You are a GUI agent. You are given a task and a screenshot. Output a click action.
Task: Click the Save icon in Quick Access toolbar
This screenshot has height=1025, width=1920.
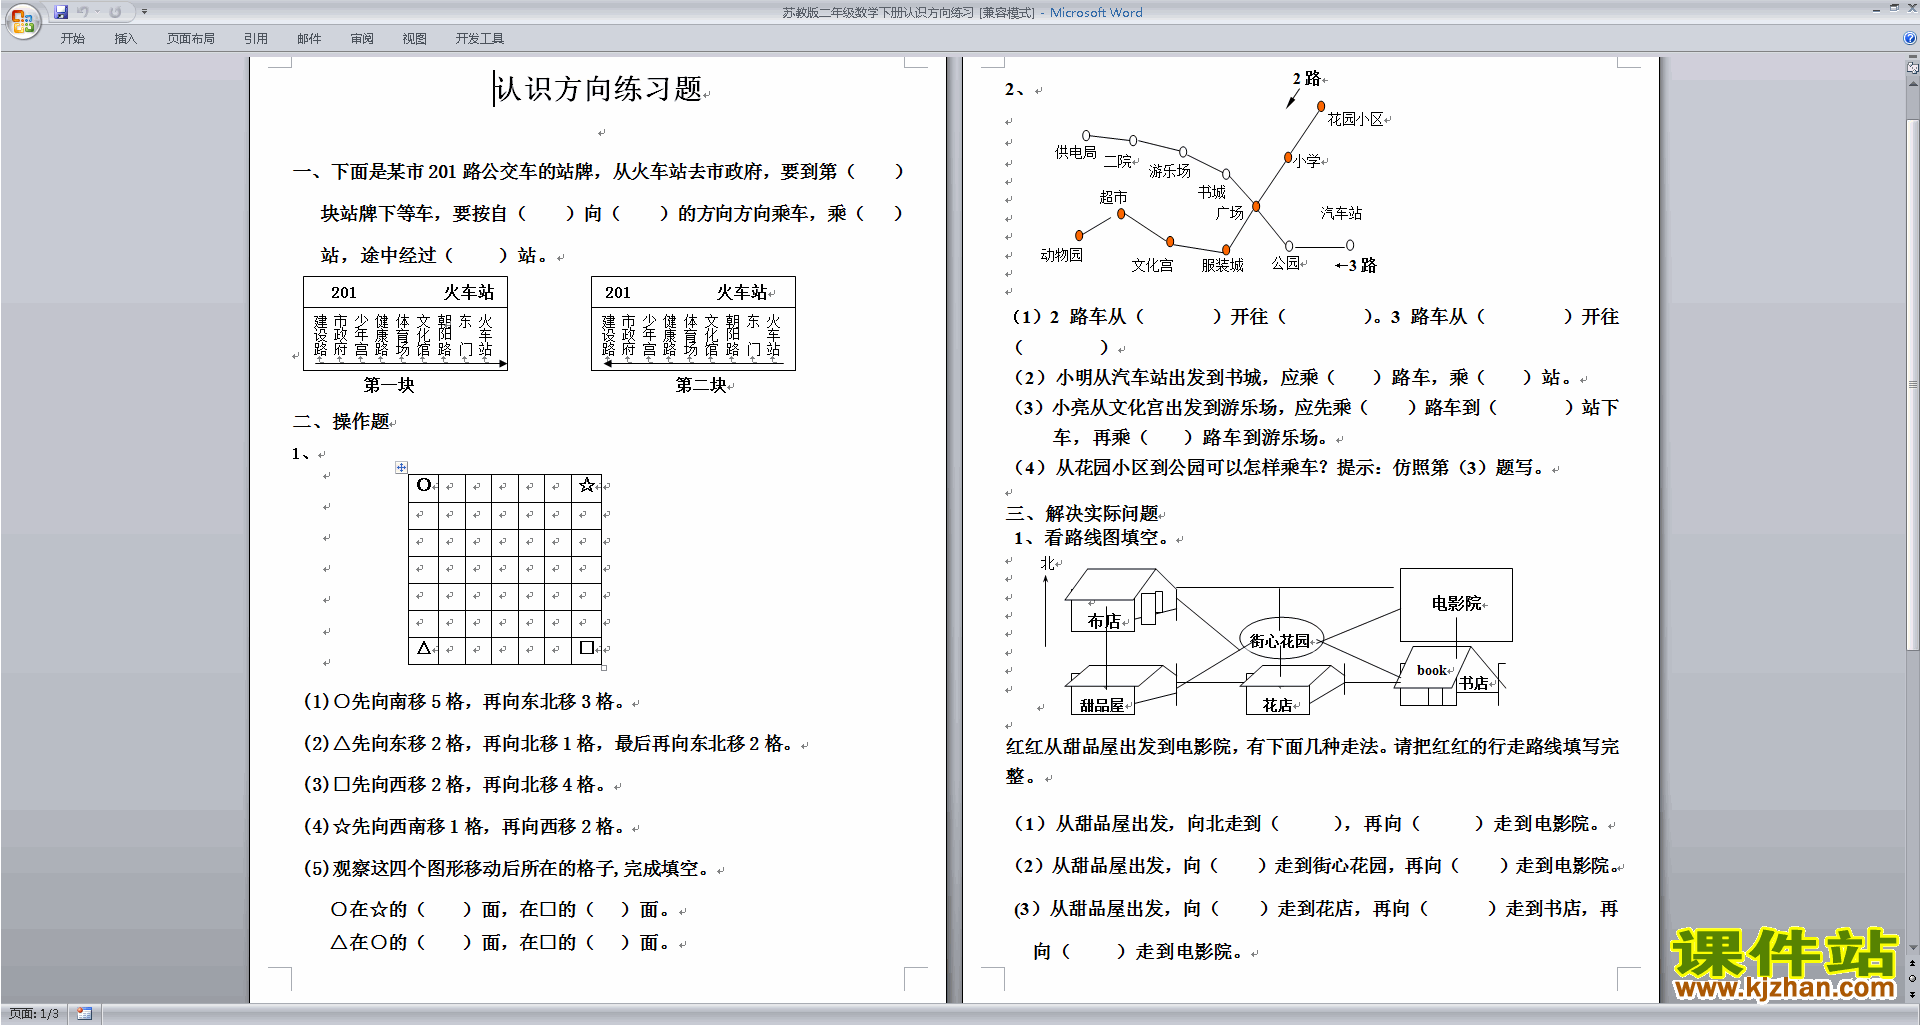tap(61, 12)
